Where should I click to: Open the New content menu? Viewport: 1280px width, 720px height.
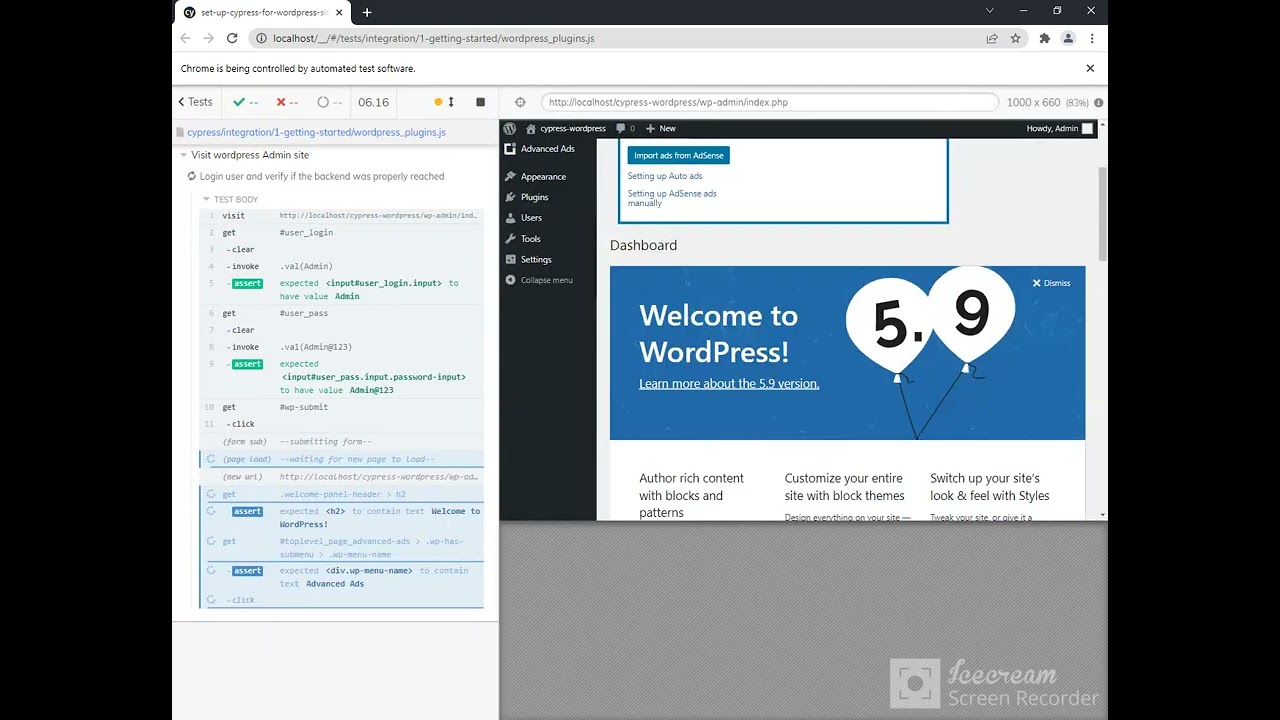tap(661, 128)
